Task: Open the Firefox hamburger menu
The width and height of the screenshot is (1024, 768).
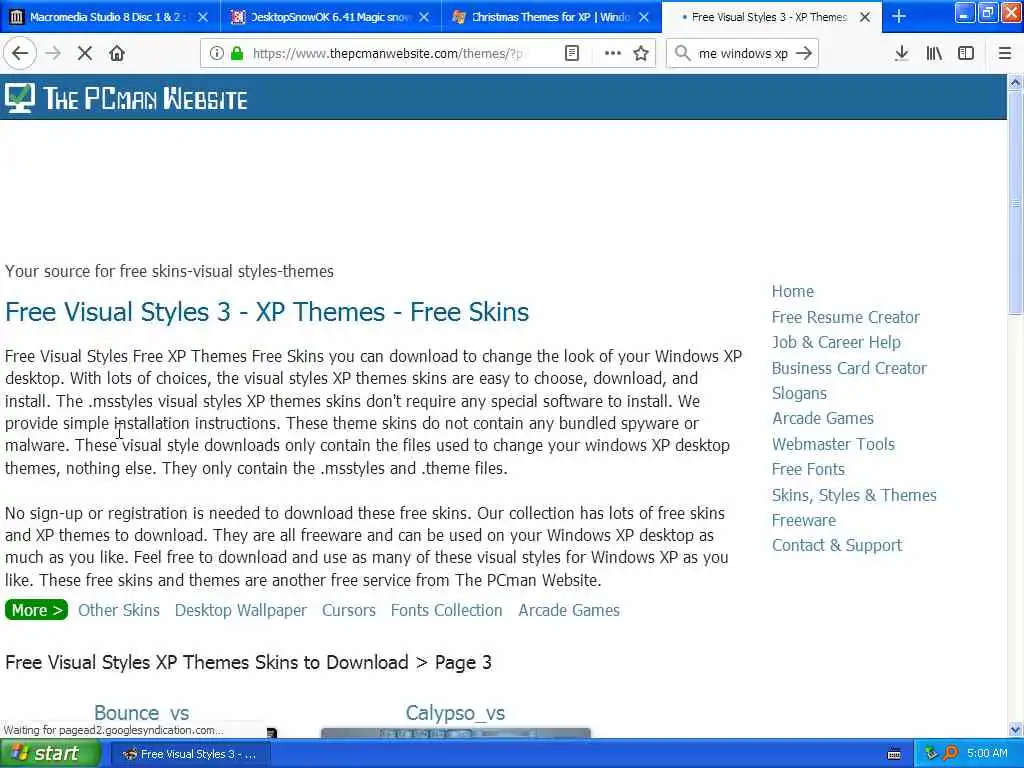Action: [1004, 54]
